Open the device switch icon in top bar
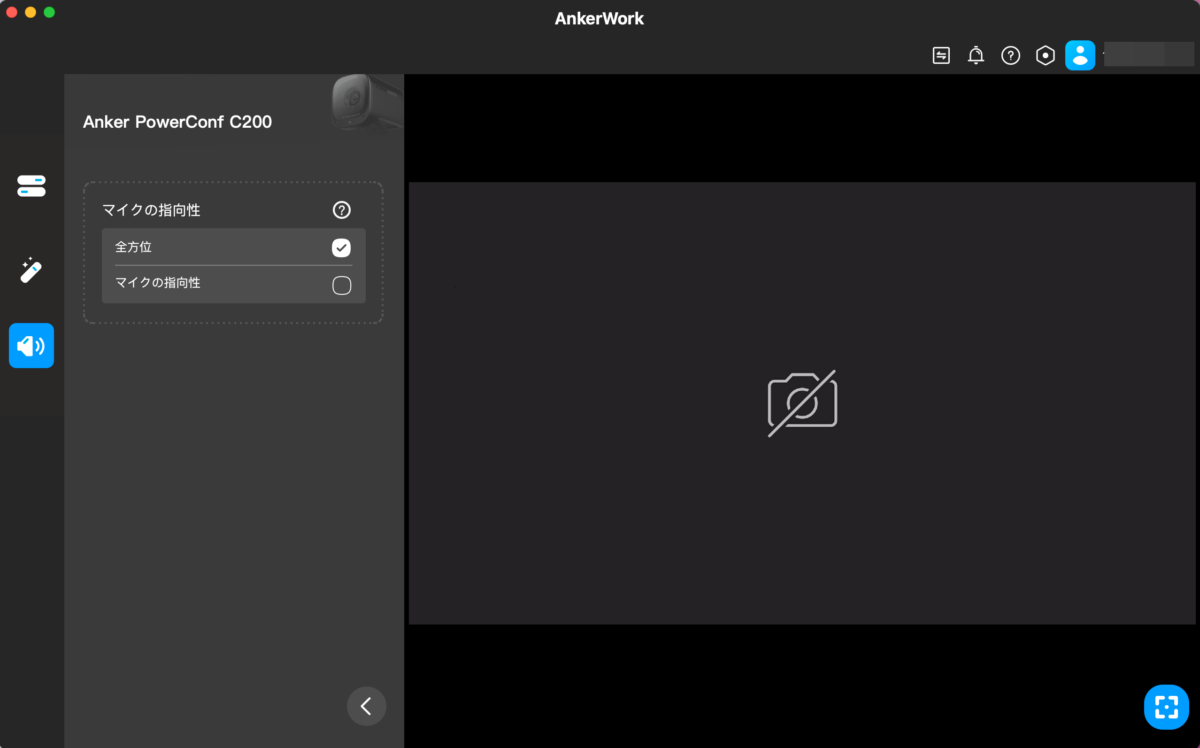Viewport: 1200px width, 748px height. coord(941,56)
